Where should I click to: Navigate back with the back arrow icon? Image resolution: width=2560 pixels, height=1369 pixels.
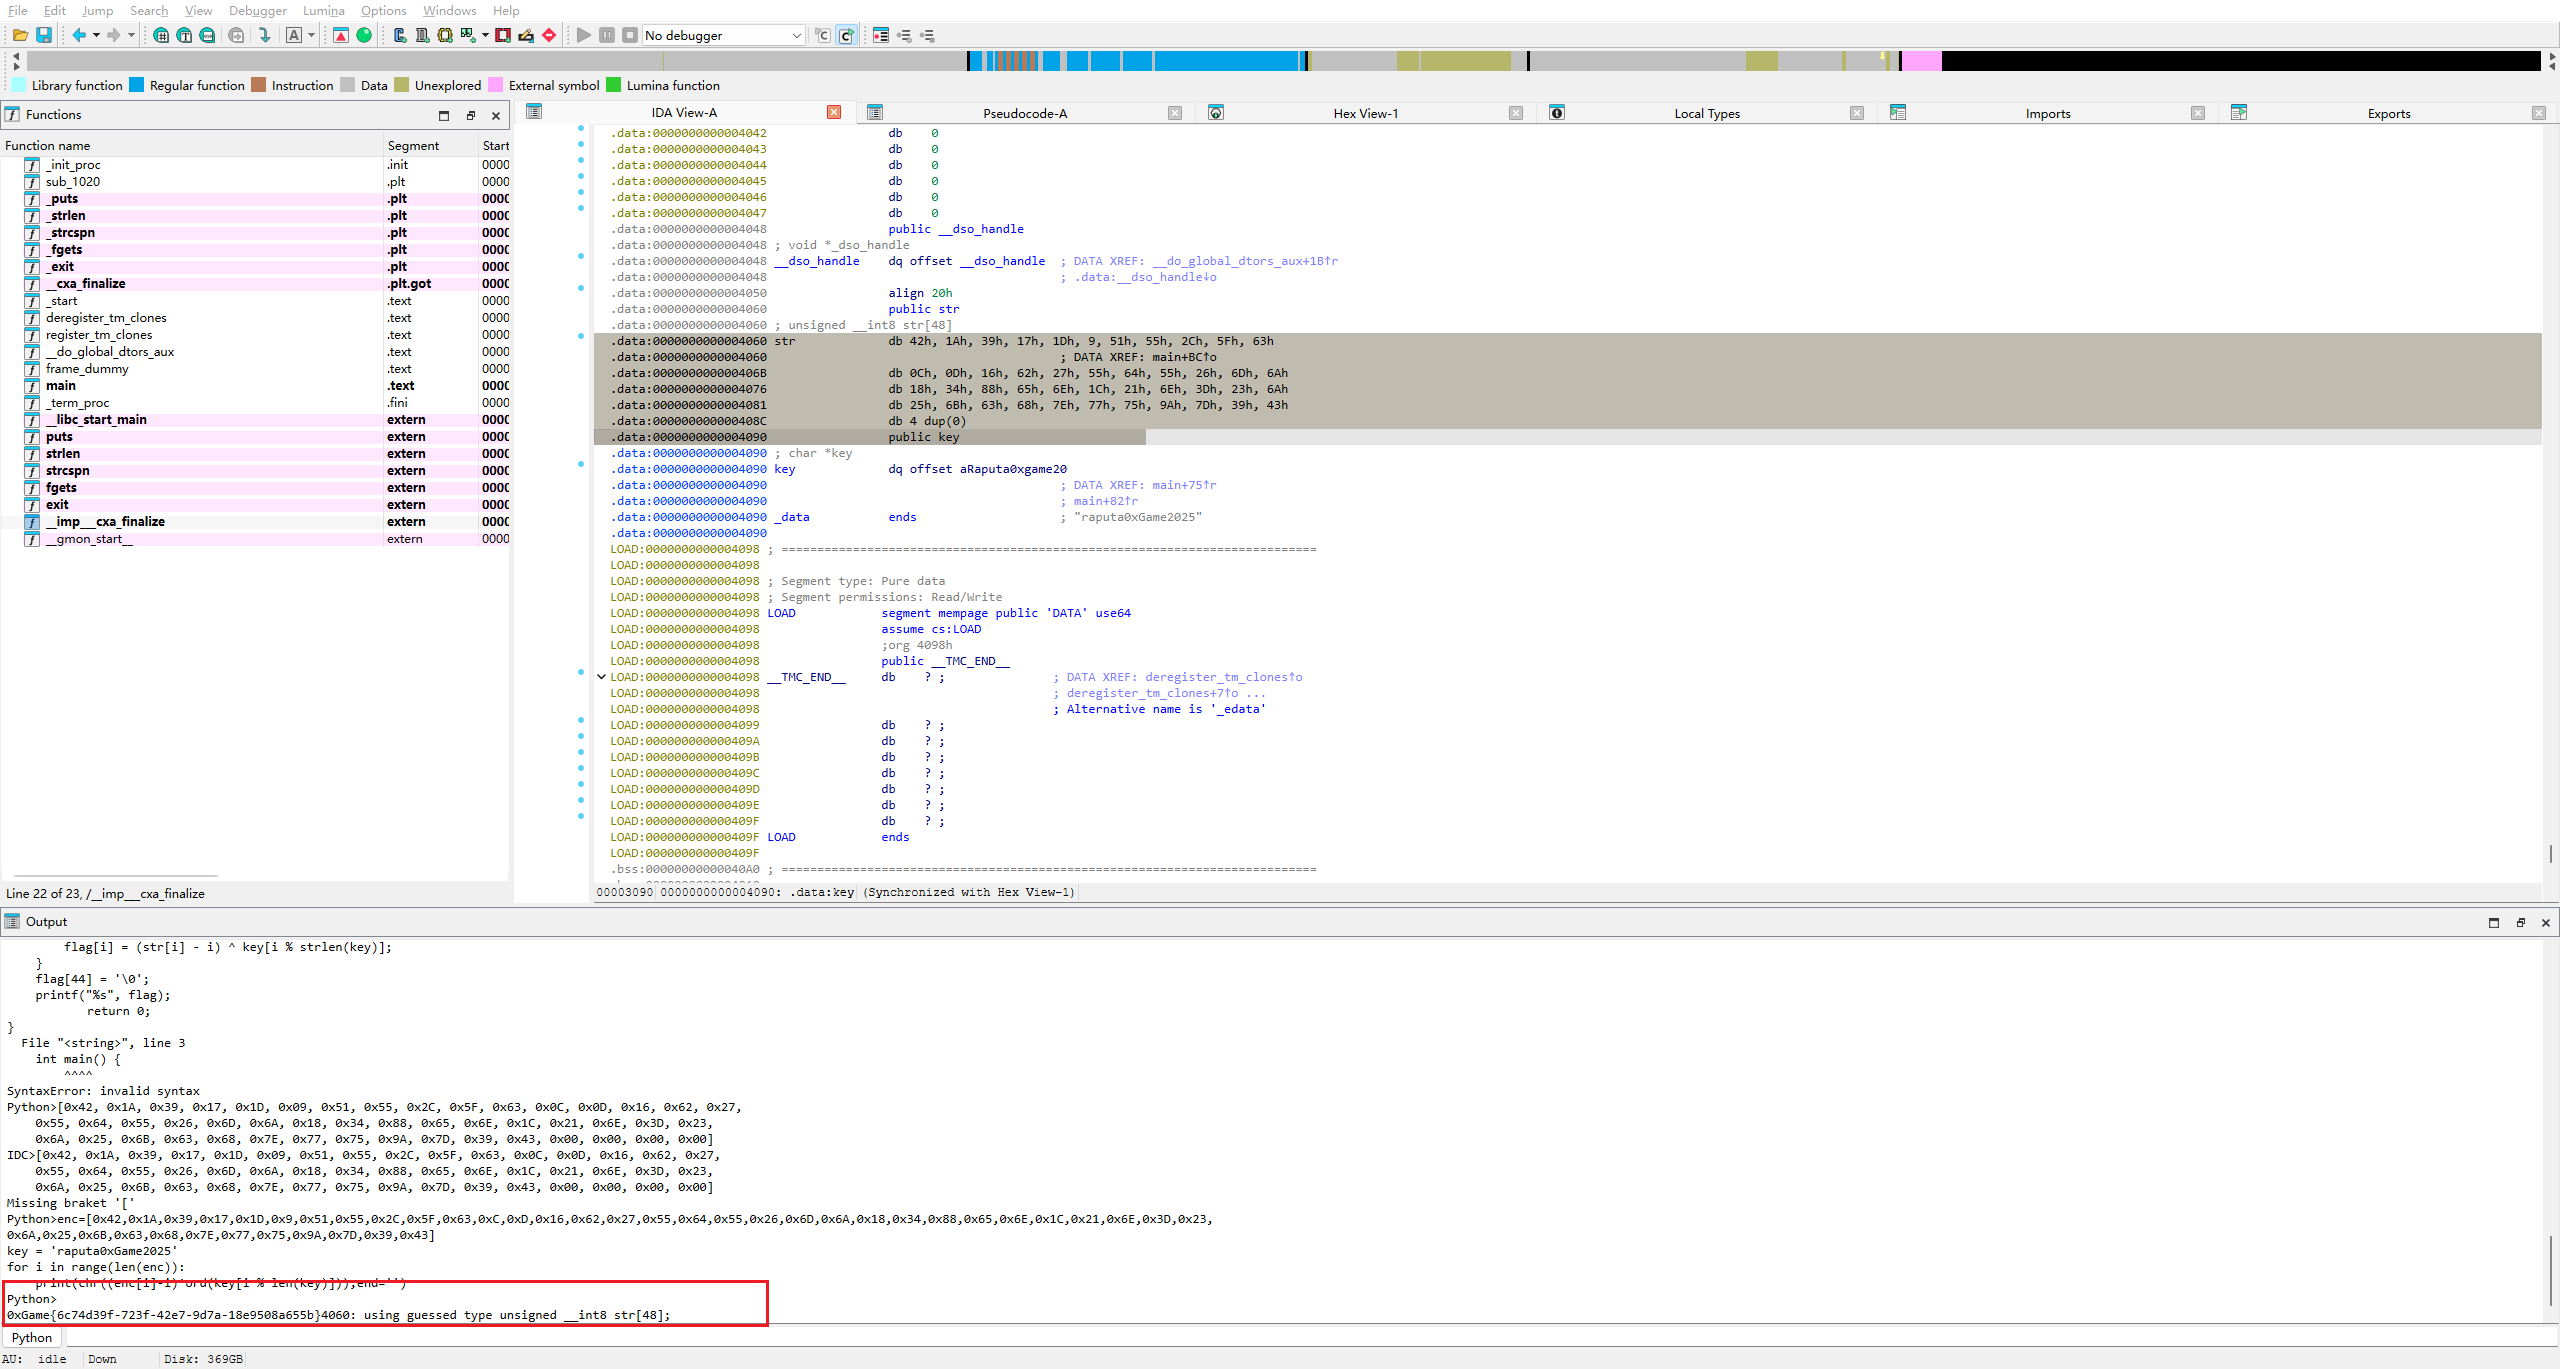pos(80,35)
